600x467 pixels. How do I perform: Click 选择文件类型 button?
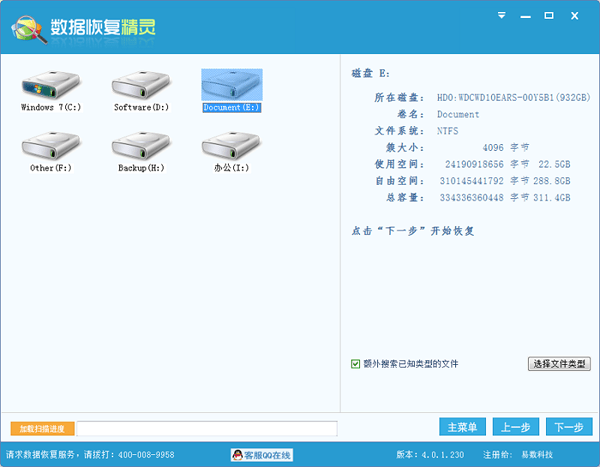coord(559,364)
